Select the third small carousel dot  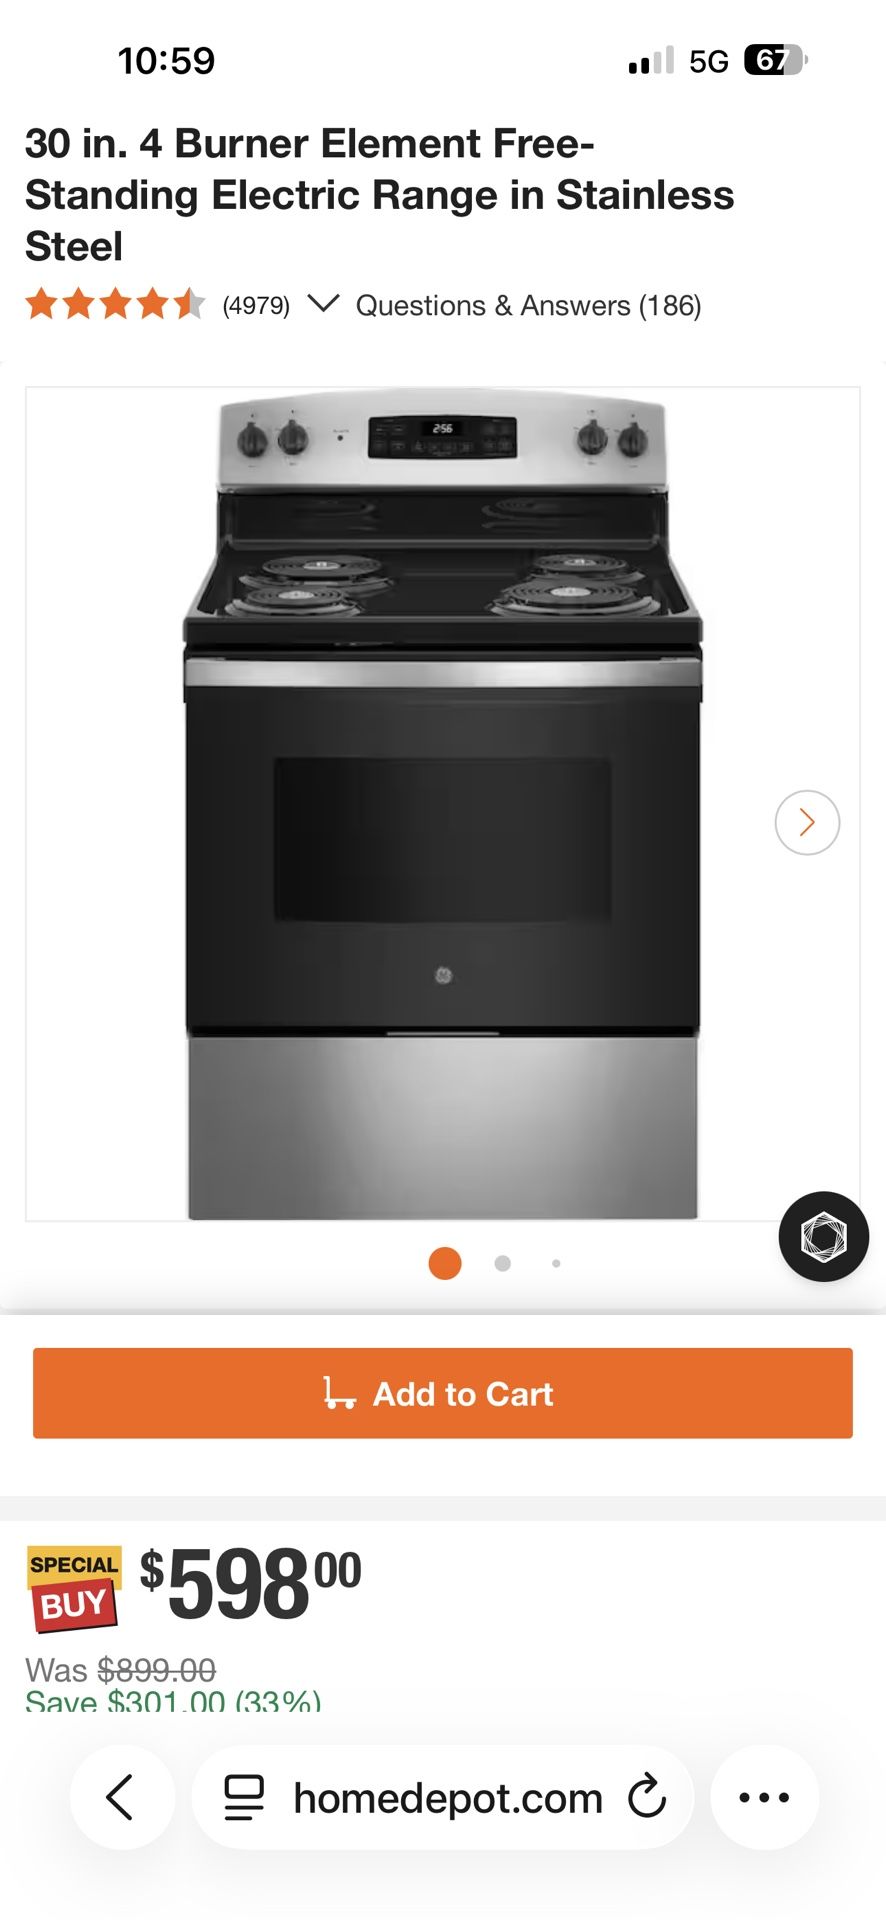[556, 1263]
